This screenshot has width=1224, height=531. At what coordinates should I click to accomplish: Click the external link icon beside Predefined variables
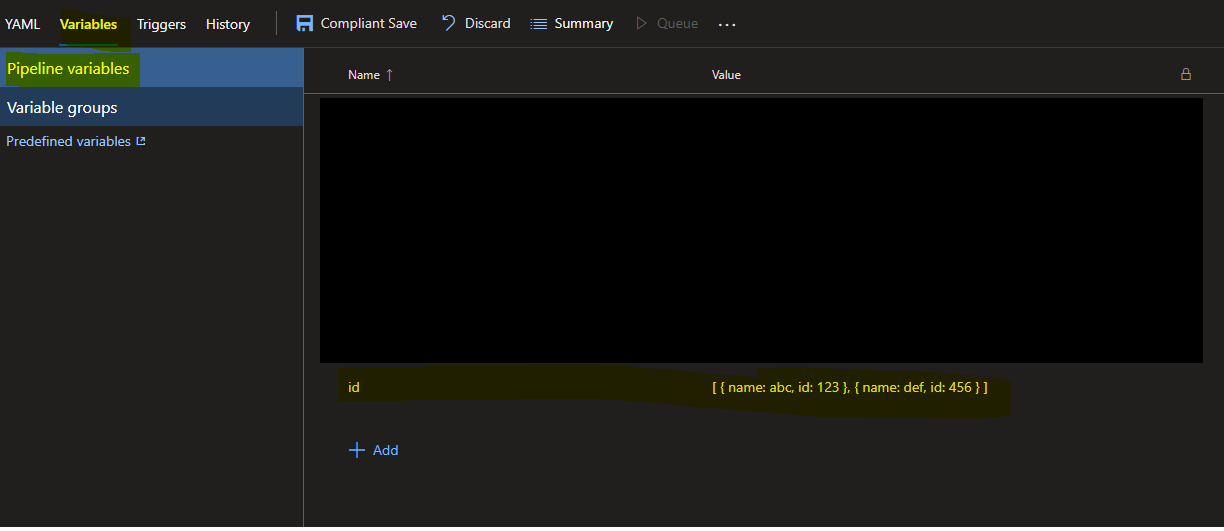141,141
